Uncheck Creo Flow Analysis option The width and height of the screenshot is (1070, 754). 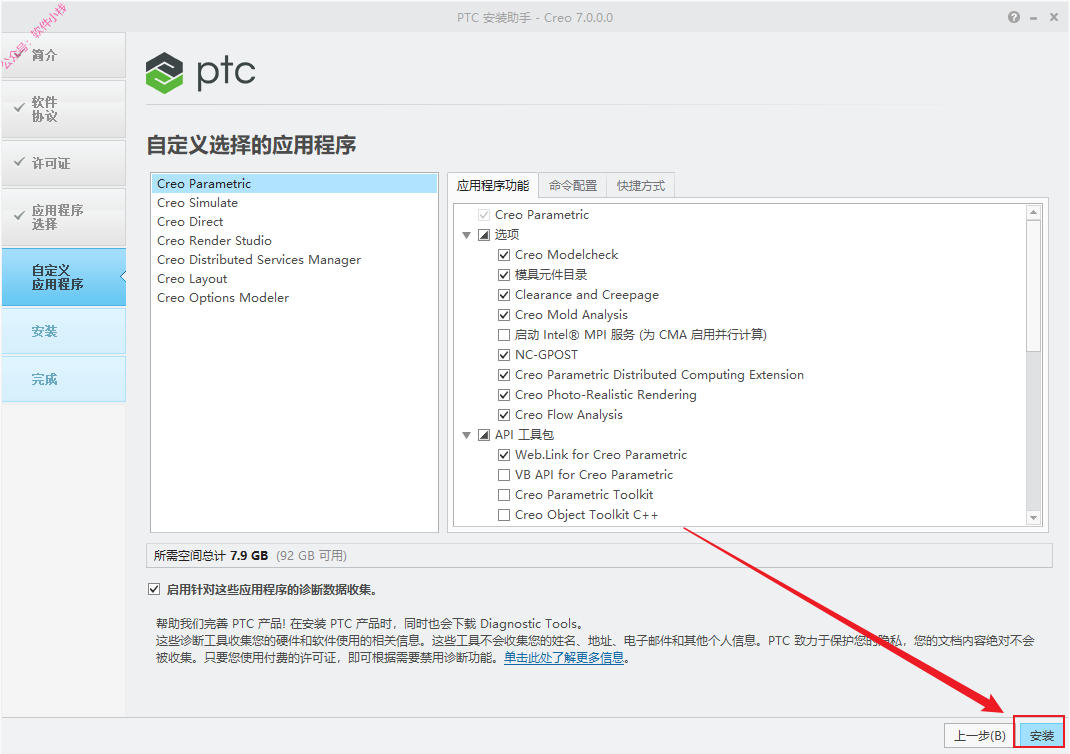(x=504, y=415)
